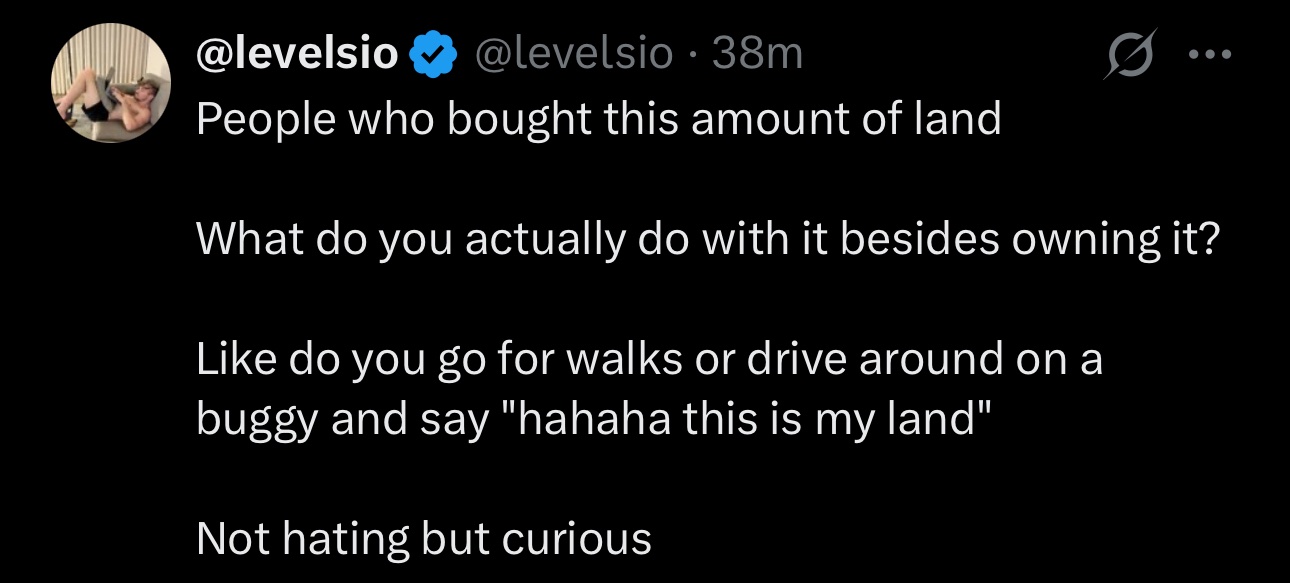This screenshot has width=1290, height=583.
Task: Click the blue verified checkmark badge
Action: pos(431,53)
